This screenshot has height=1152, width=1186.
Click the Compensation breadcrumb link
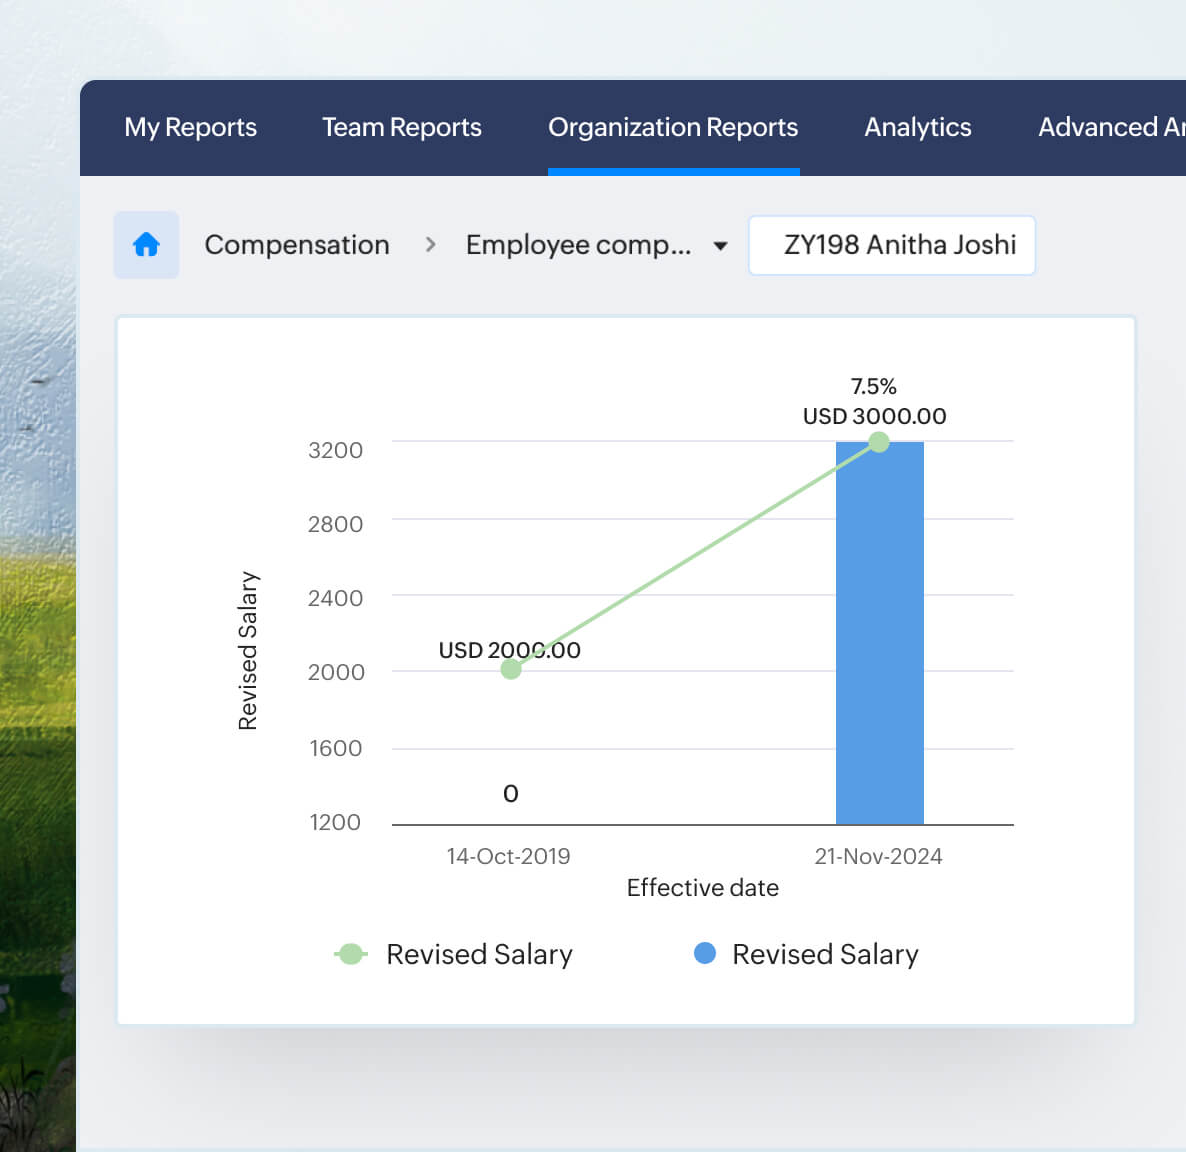coord(297,245)
